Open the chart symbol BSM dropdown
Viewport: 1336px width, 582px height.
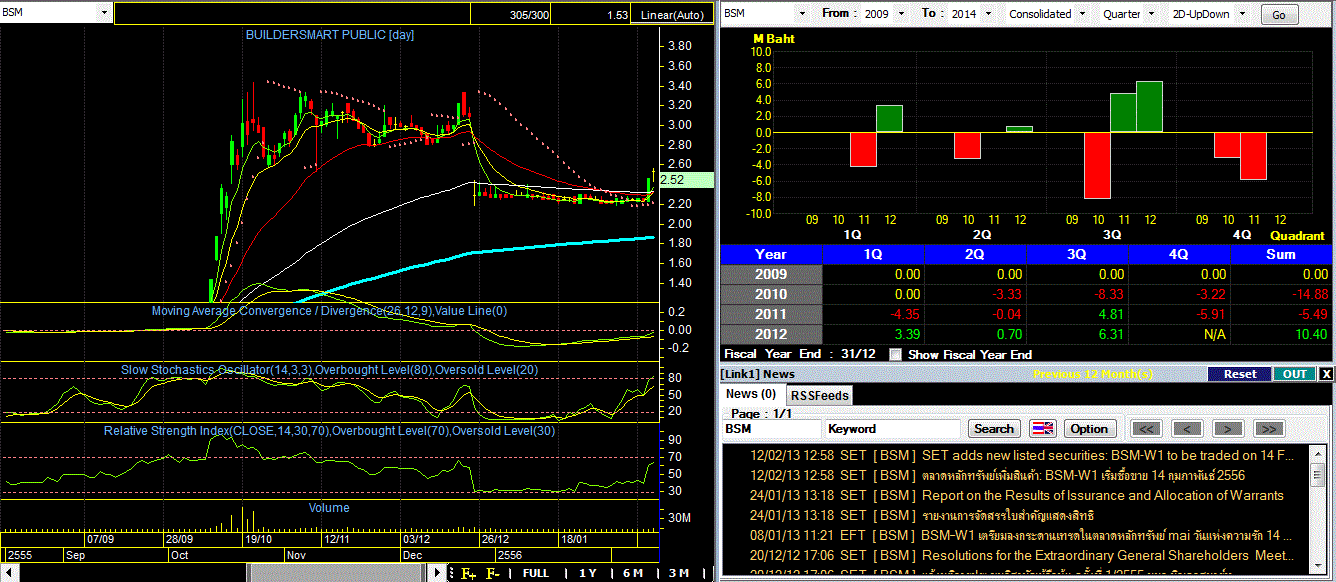pos(105,13)
